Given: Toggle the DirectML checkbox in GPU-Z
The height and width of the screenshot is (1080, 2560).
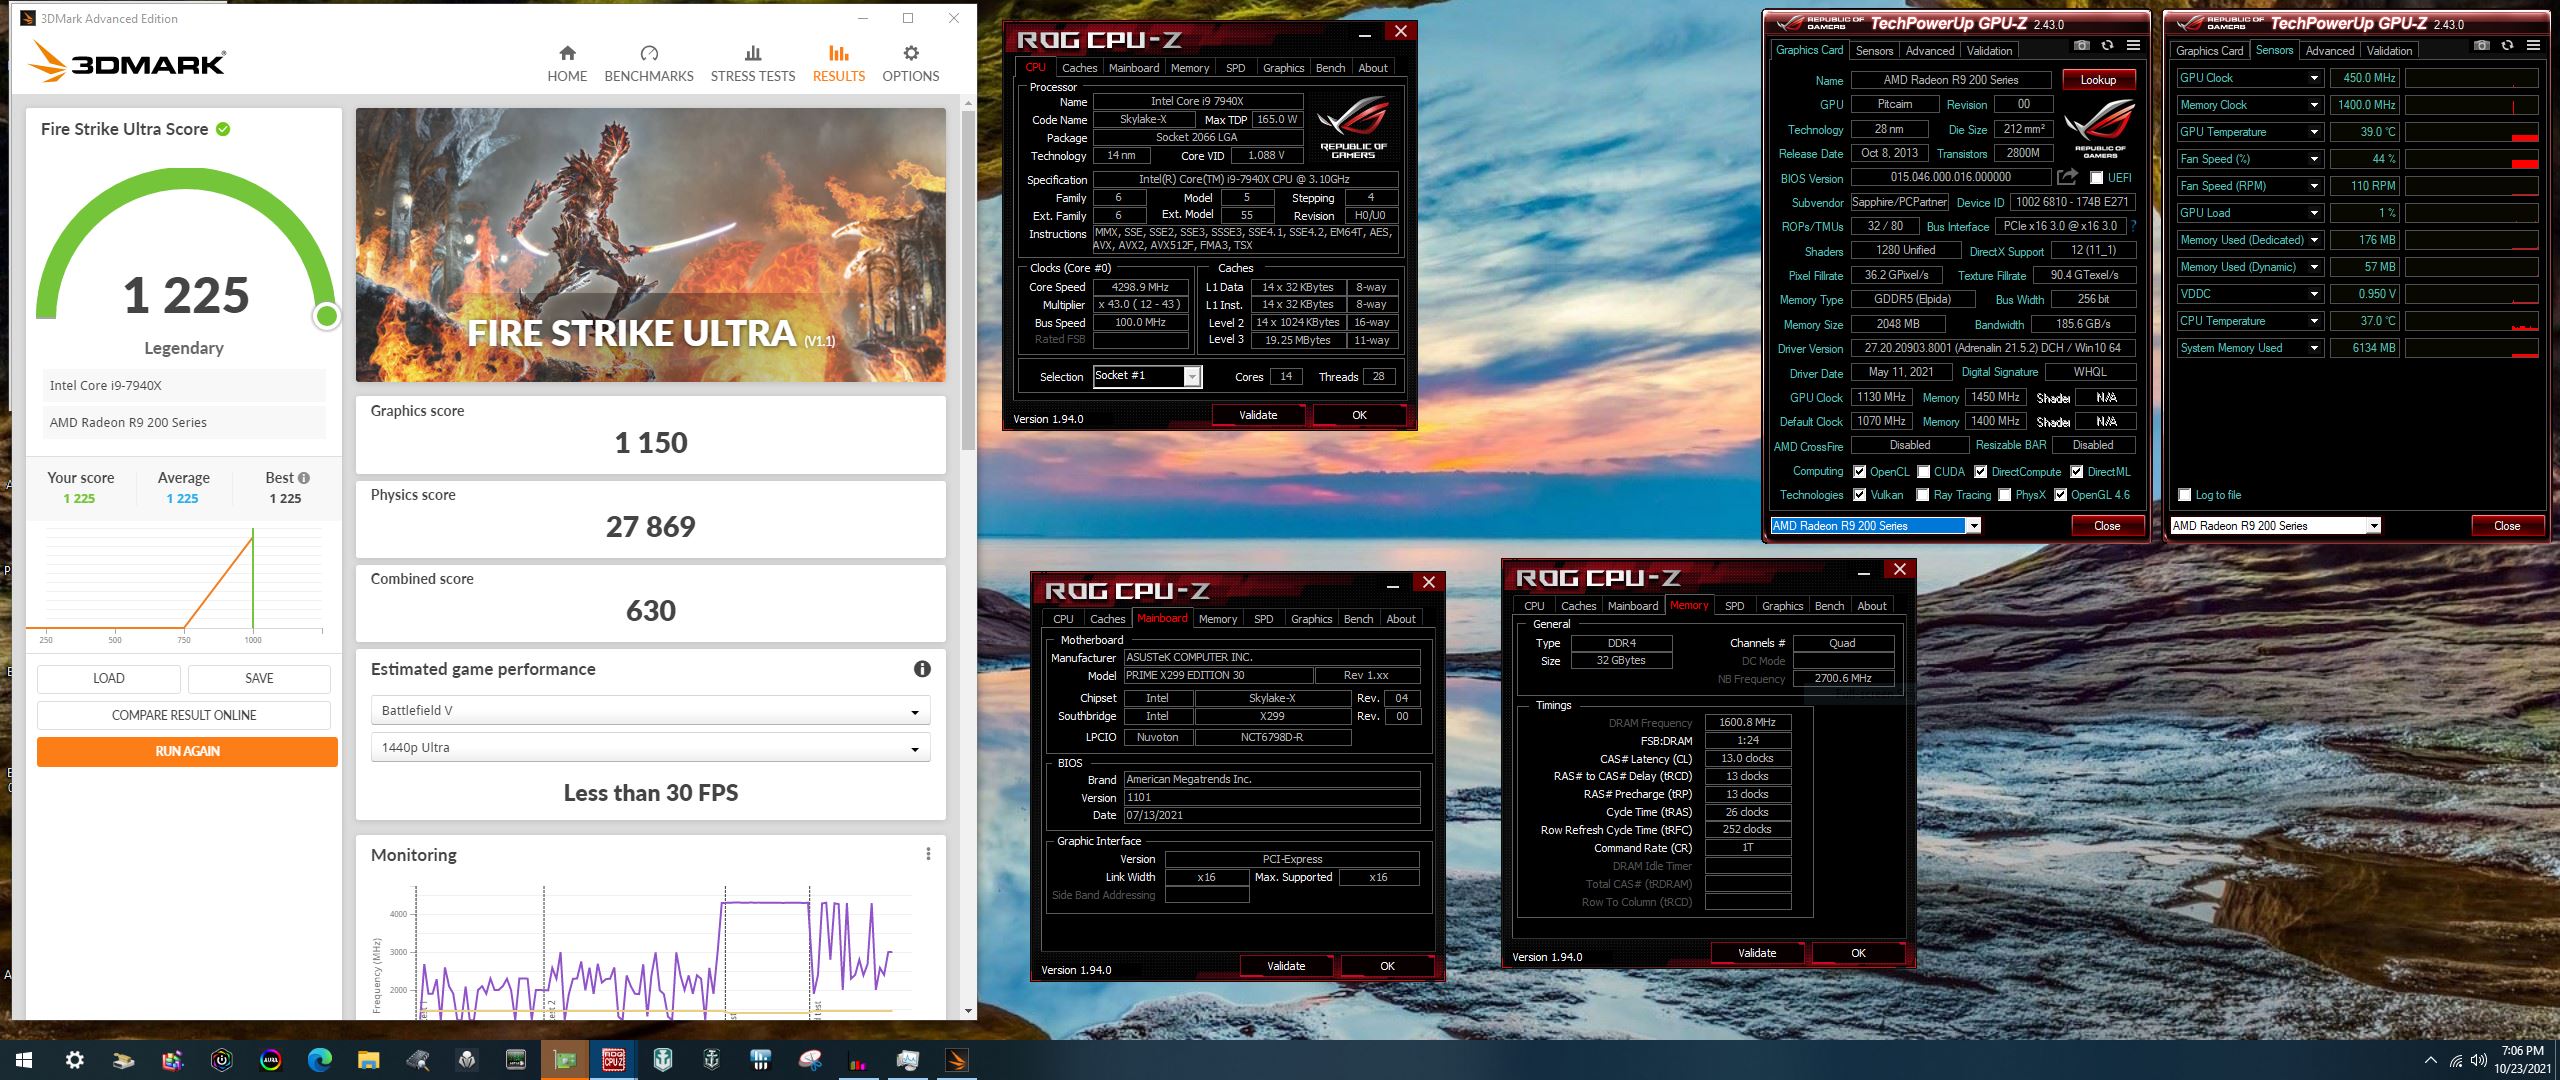Looking at the screenshot, I should (2076, 472).
